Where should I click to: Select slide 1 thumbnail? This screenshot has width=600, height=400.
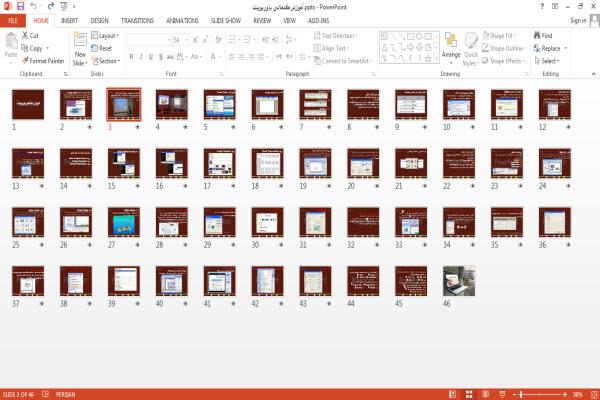(x=28, y=104)
